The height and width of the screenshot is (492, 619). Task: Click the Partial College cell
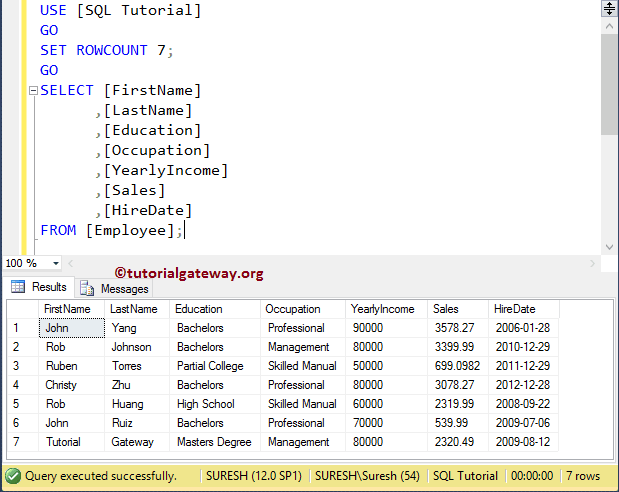click(215, 366)
